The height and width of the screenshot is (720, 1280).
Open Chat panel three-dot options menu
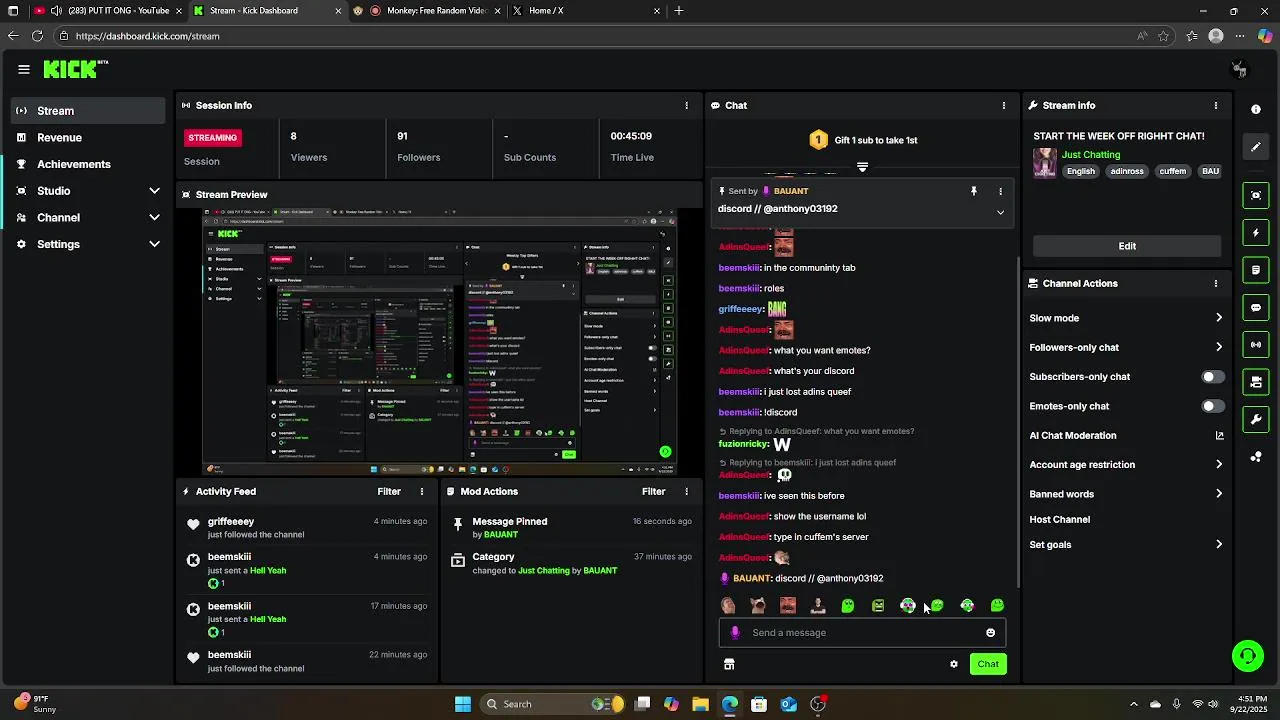(1004, 105)
